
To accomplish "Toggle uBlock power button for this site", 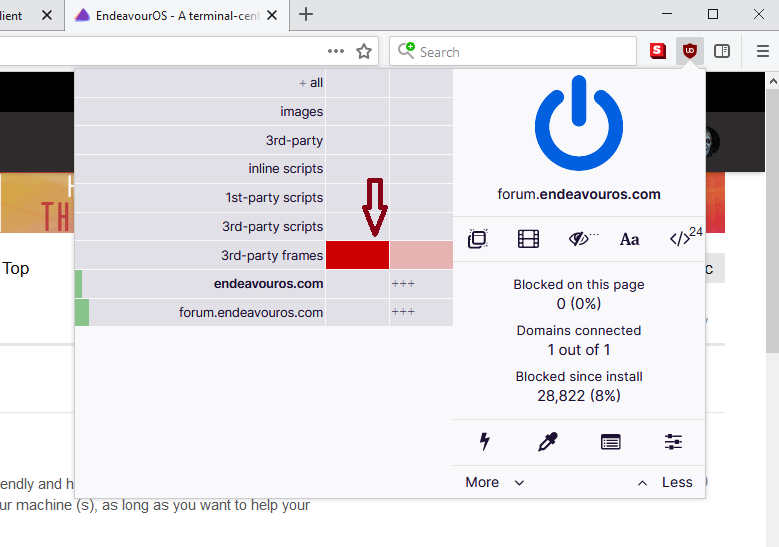I will [579, 127].
